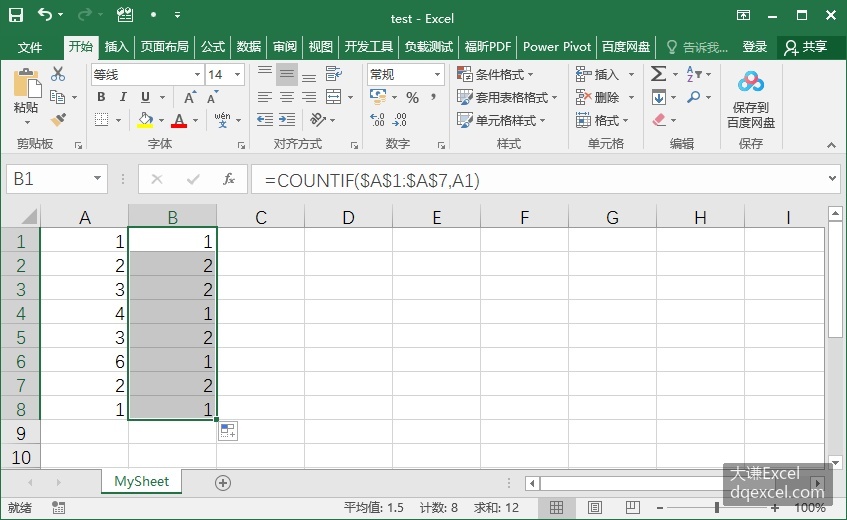
Task: Set middle vertical alignment
Action: coord(287,74)
